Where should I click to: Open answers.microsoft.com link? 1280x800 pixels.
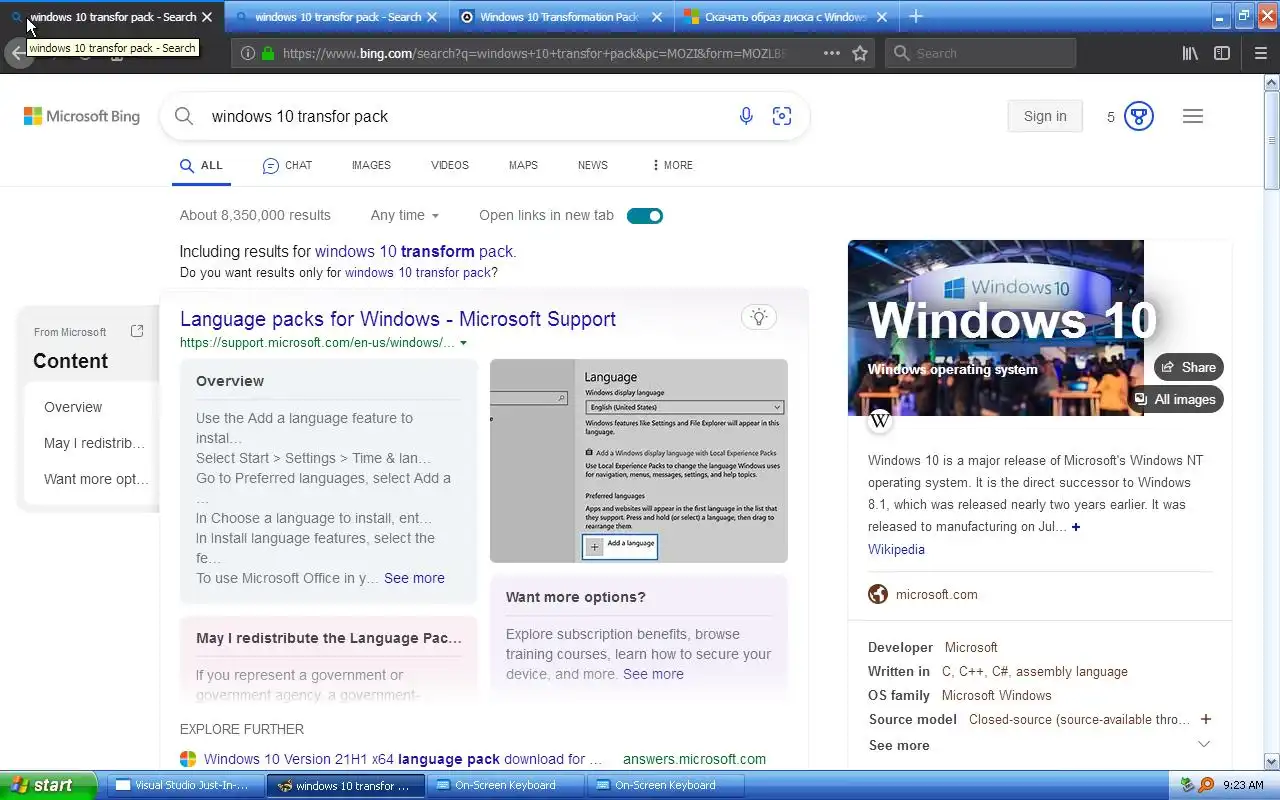point(694,759)
